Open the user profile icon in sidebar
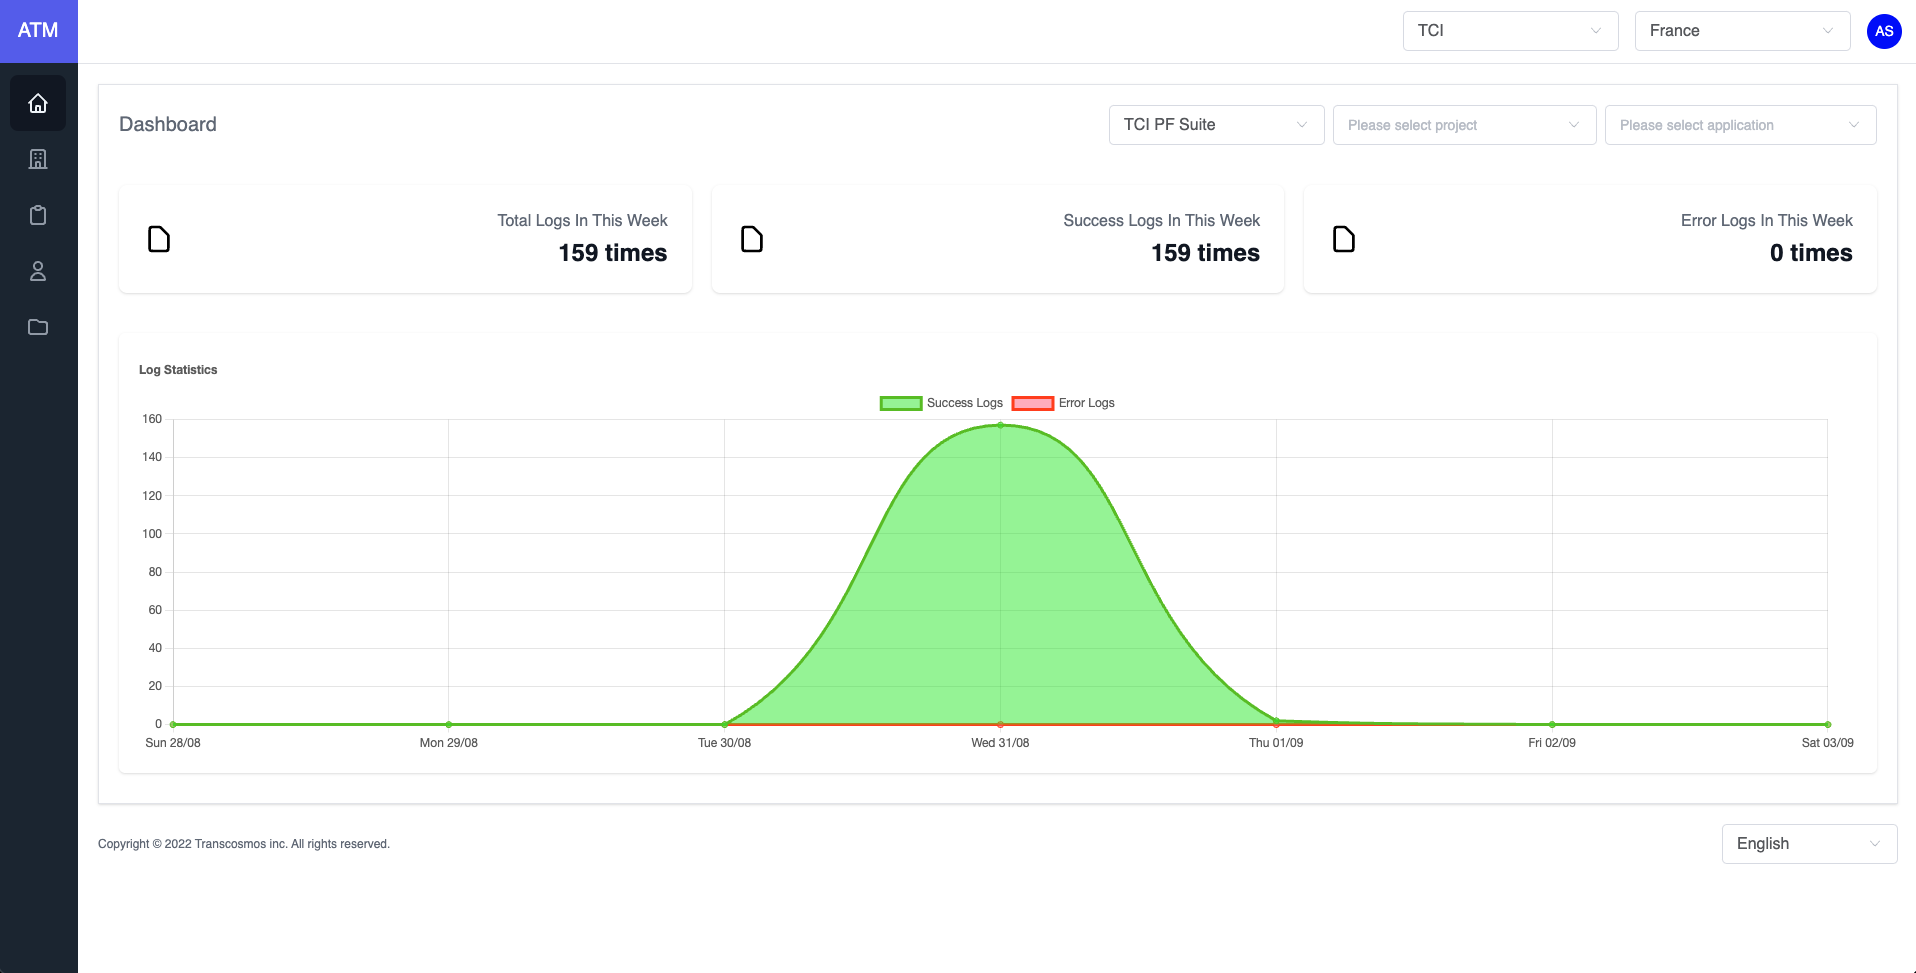The image size is (1916, 973). [38, 271]
